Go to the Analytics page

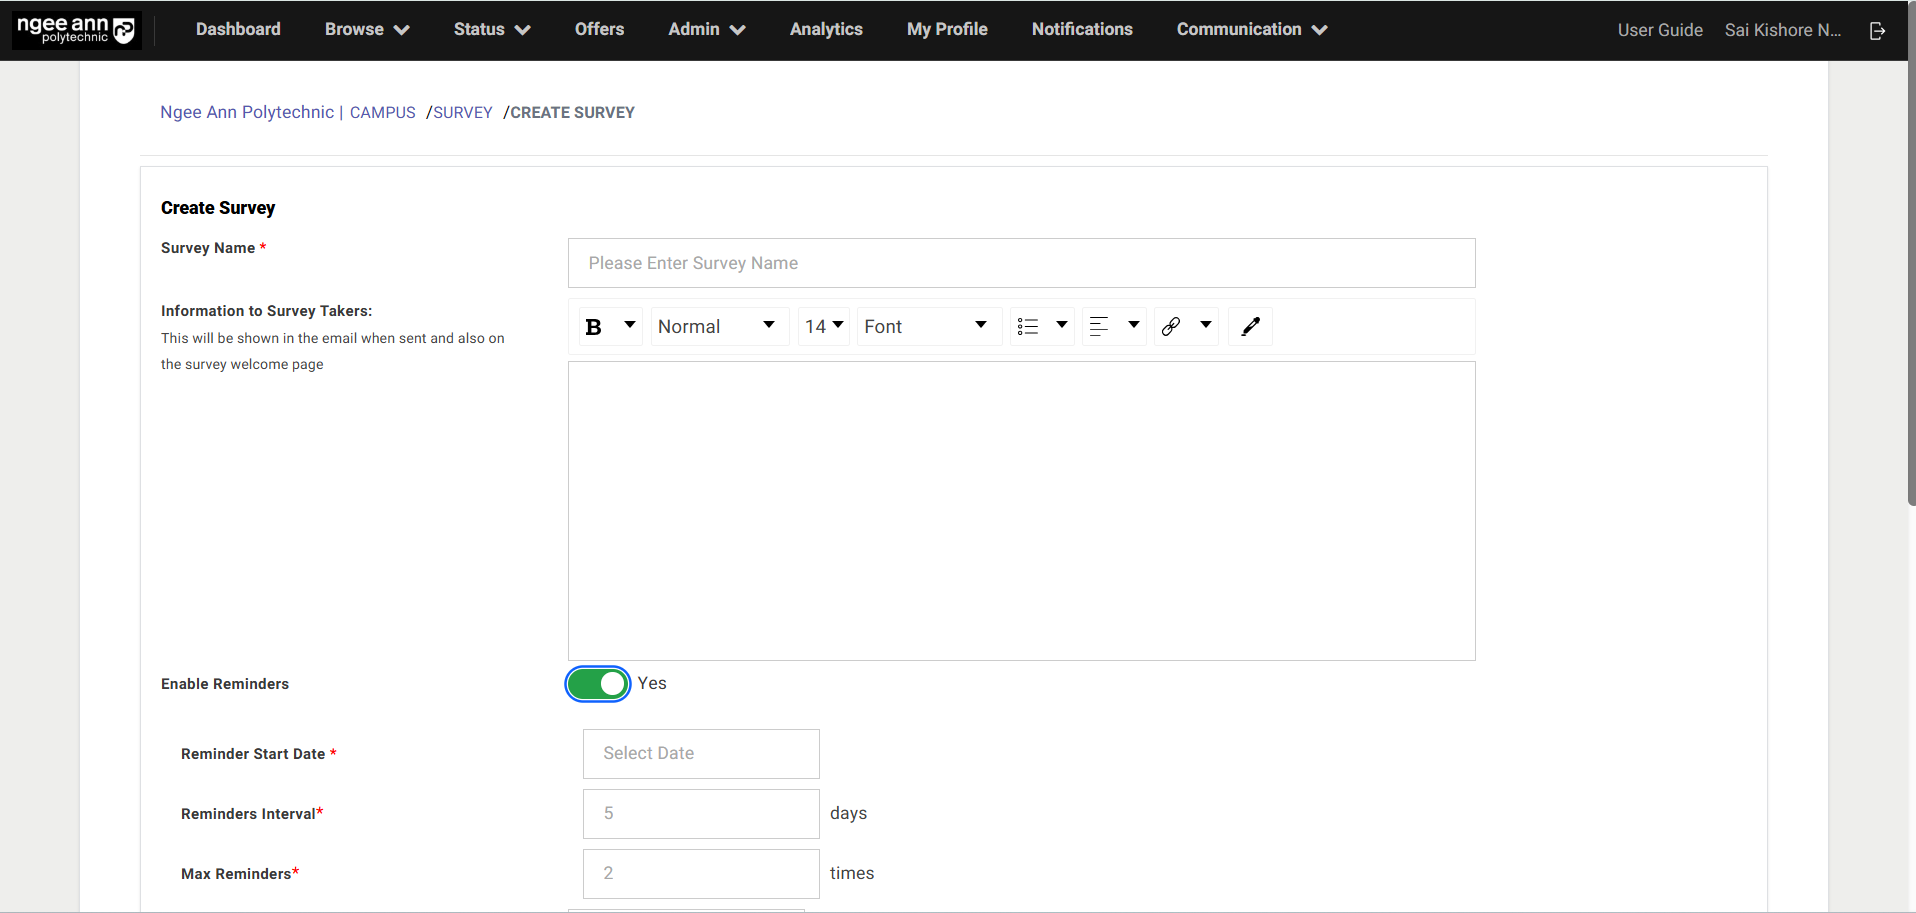click(826, 30)
